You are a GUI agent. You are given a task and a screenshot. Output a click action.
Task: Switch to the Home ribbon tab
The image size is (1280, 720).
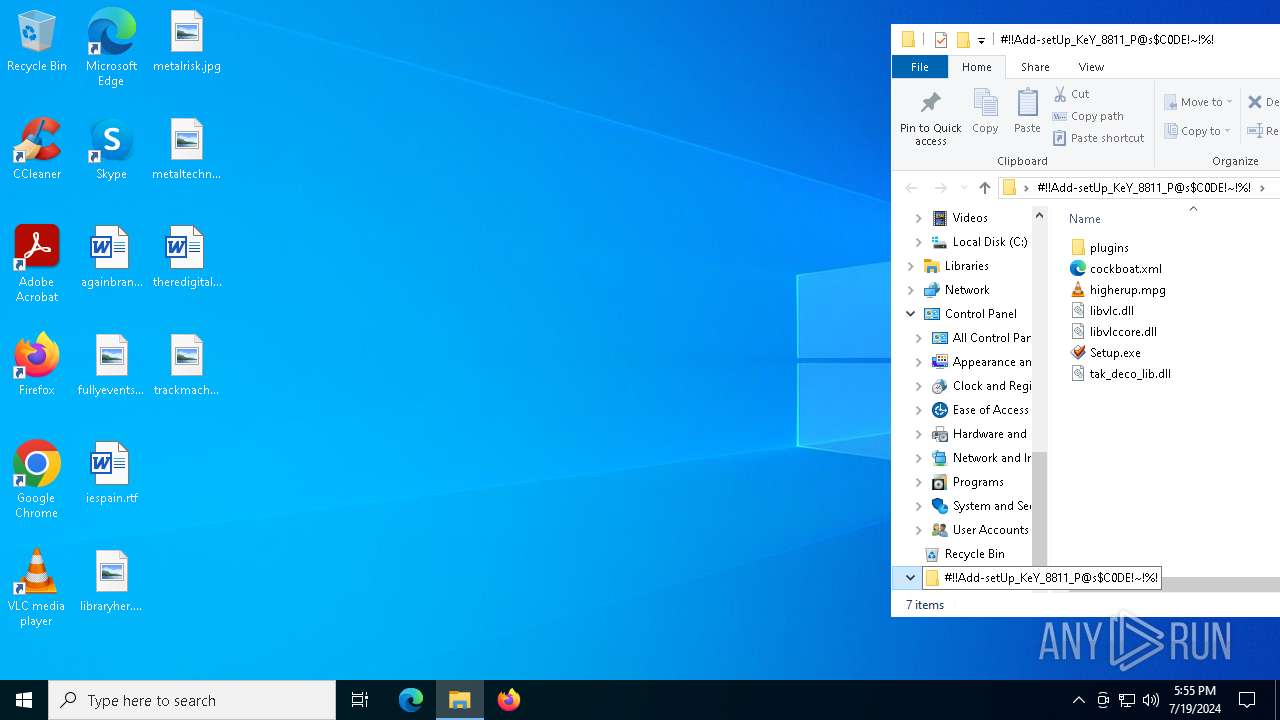976,67
